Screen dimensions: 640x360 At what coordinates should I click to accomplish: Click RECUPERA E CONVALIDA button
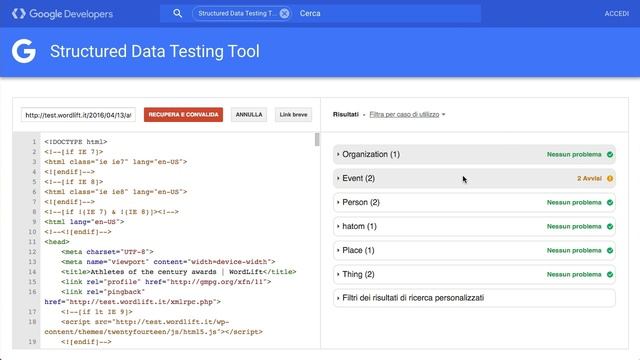(183, 115)
